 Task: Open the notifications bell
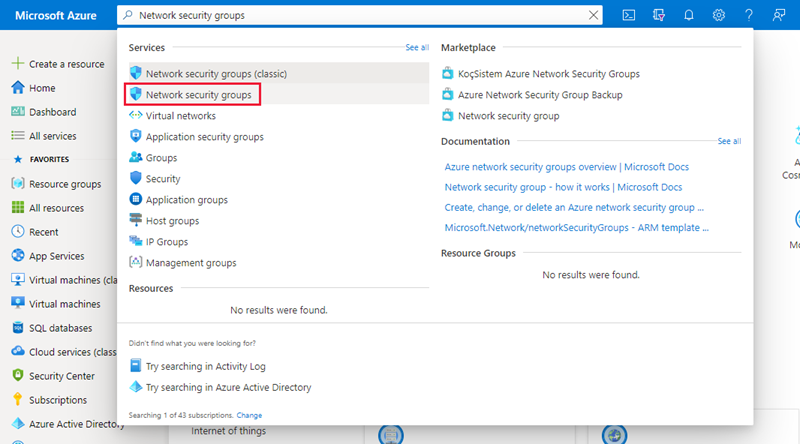click(x=689, y=15)
